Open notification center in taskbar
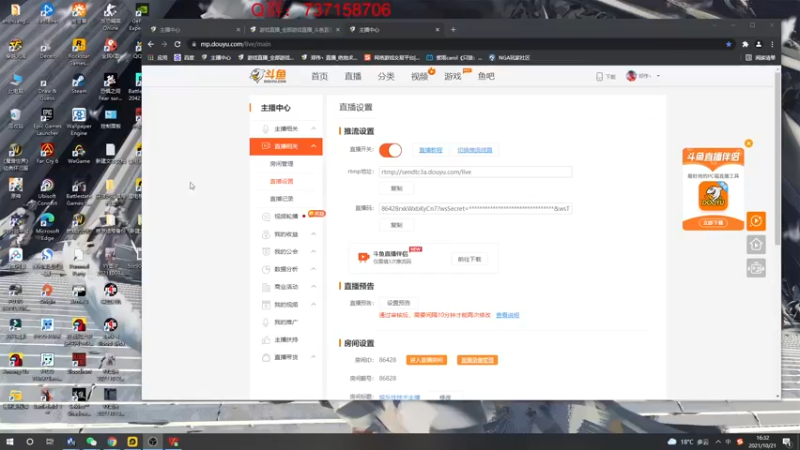This screenshot has width=800, height=450. click(x=787, y=441)
